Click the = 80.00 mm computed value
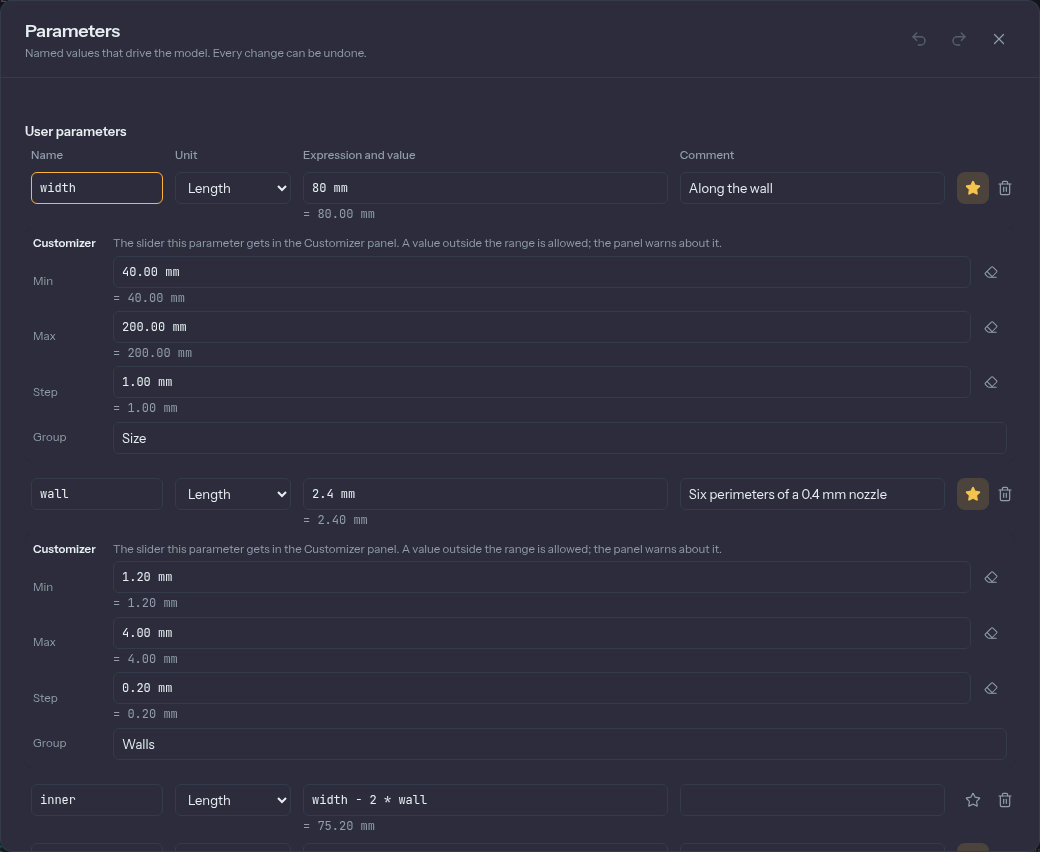The width and height of the screenshot is (1040, 852). [339, 214]
